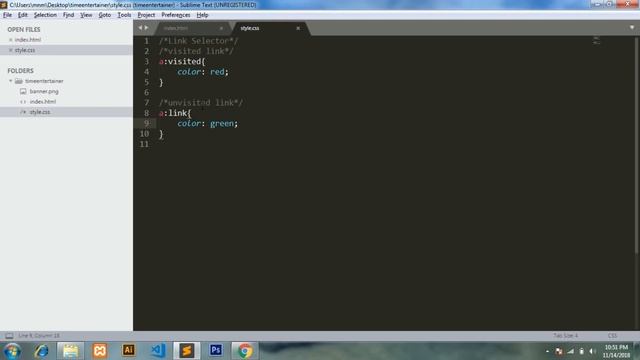
Task: Toggle the side bar from status bar icon
Action: (9, 336)
